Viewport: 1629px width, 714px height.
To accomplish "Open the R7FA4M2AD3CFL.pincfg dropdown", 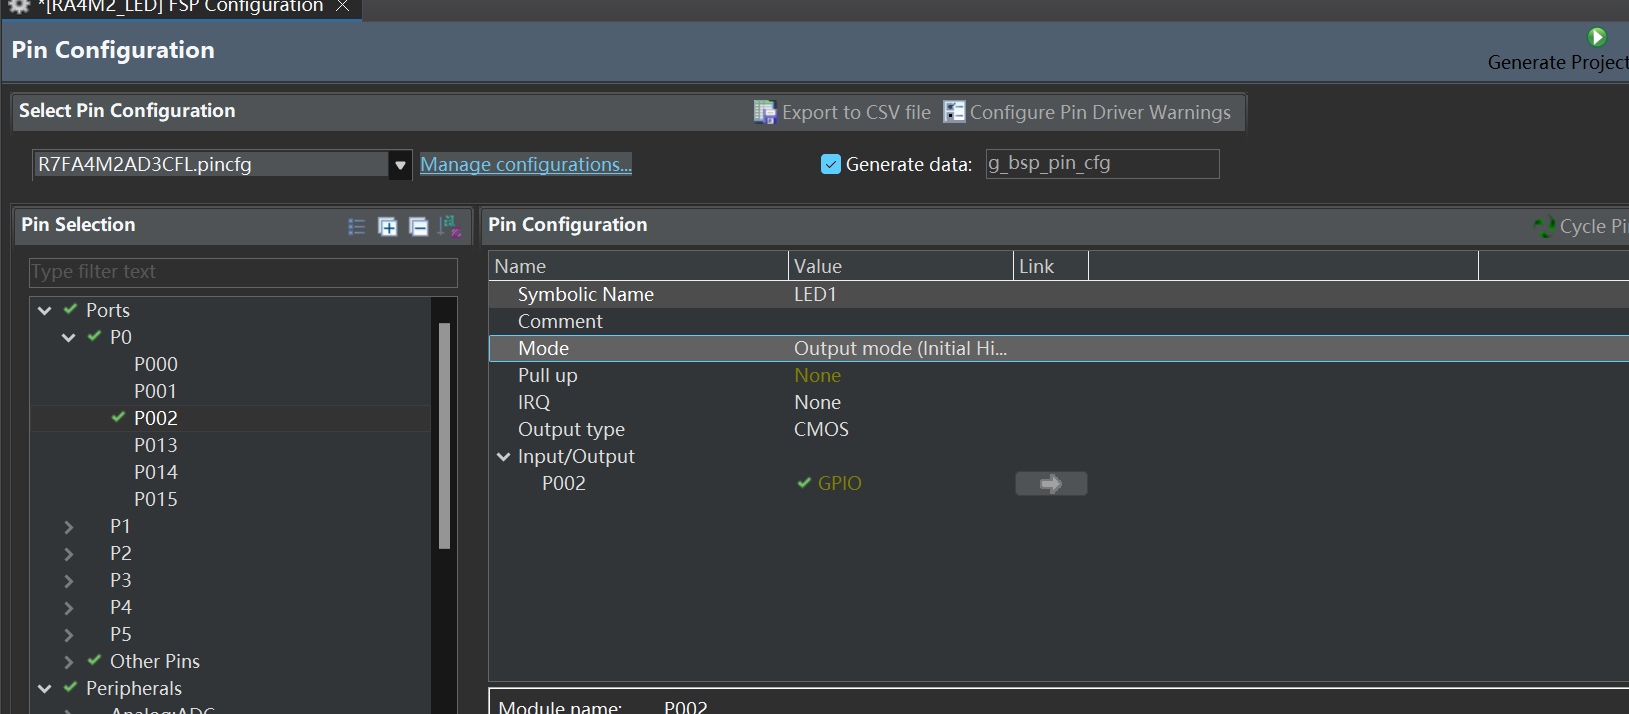I will pyautogui.click(x=400, y=164).
